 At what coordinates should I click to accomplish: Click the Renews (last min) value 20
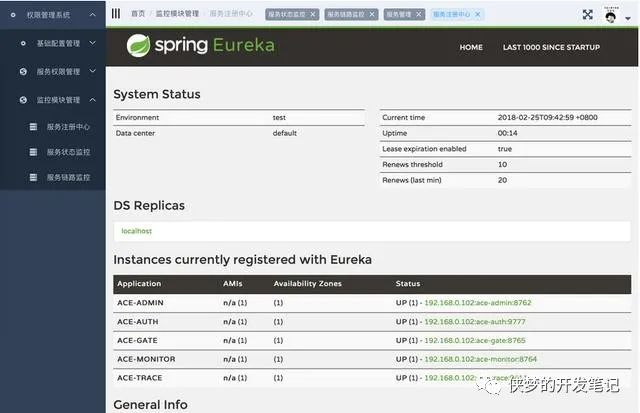tap(502, 180)
